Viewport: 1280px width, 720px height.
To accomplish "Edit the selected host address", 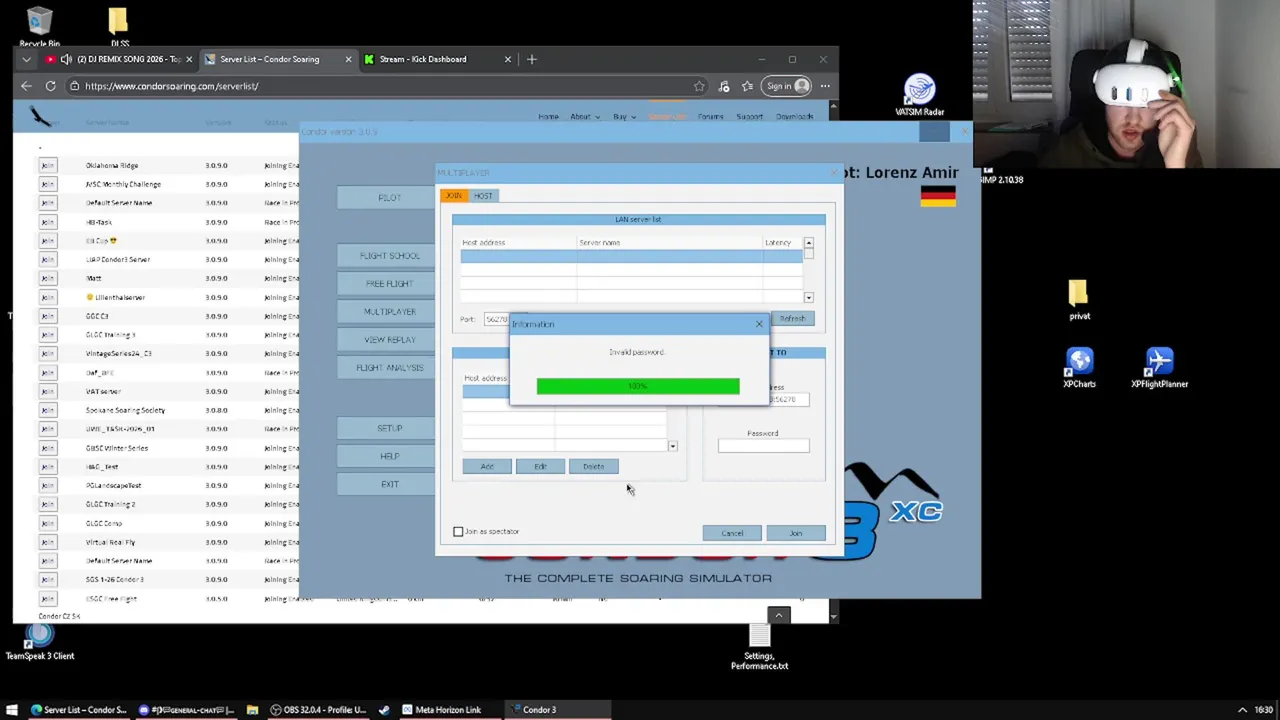I will pyautogui.click(x=540, y=467).
